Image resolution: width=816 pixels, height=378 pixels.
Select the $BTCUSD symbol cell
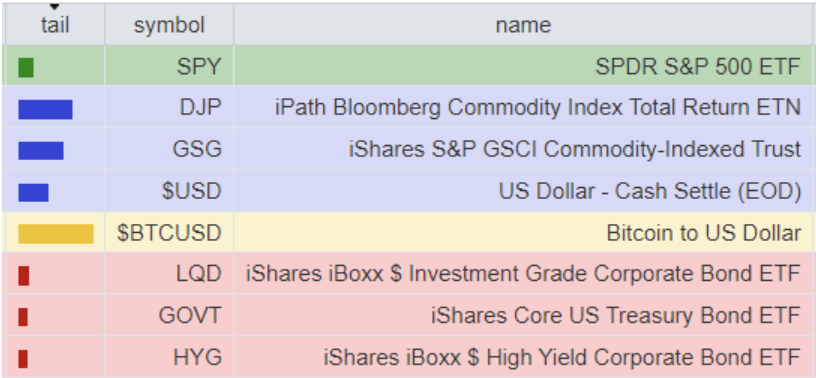(x=169, y=232)
